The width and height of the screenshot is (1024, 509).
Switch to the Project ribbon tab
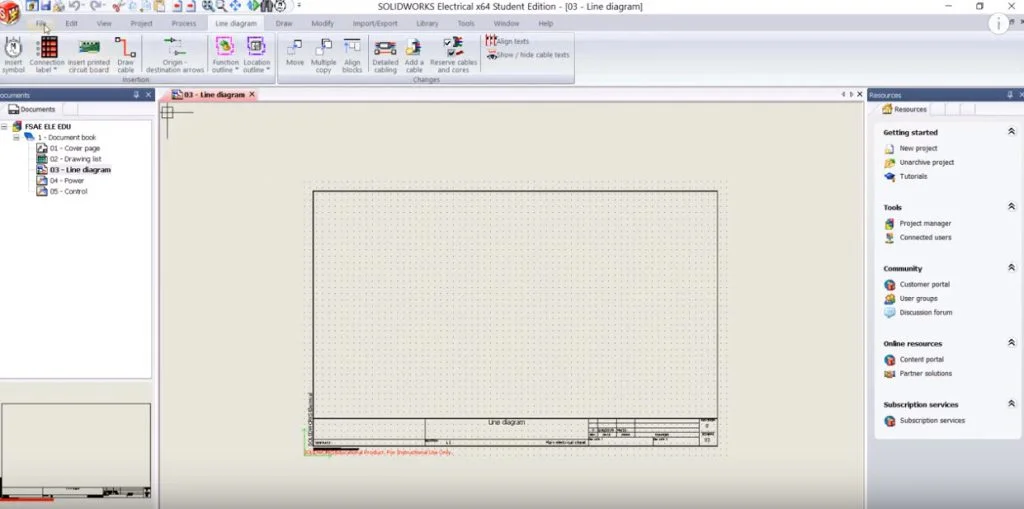141,24
